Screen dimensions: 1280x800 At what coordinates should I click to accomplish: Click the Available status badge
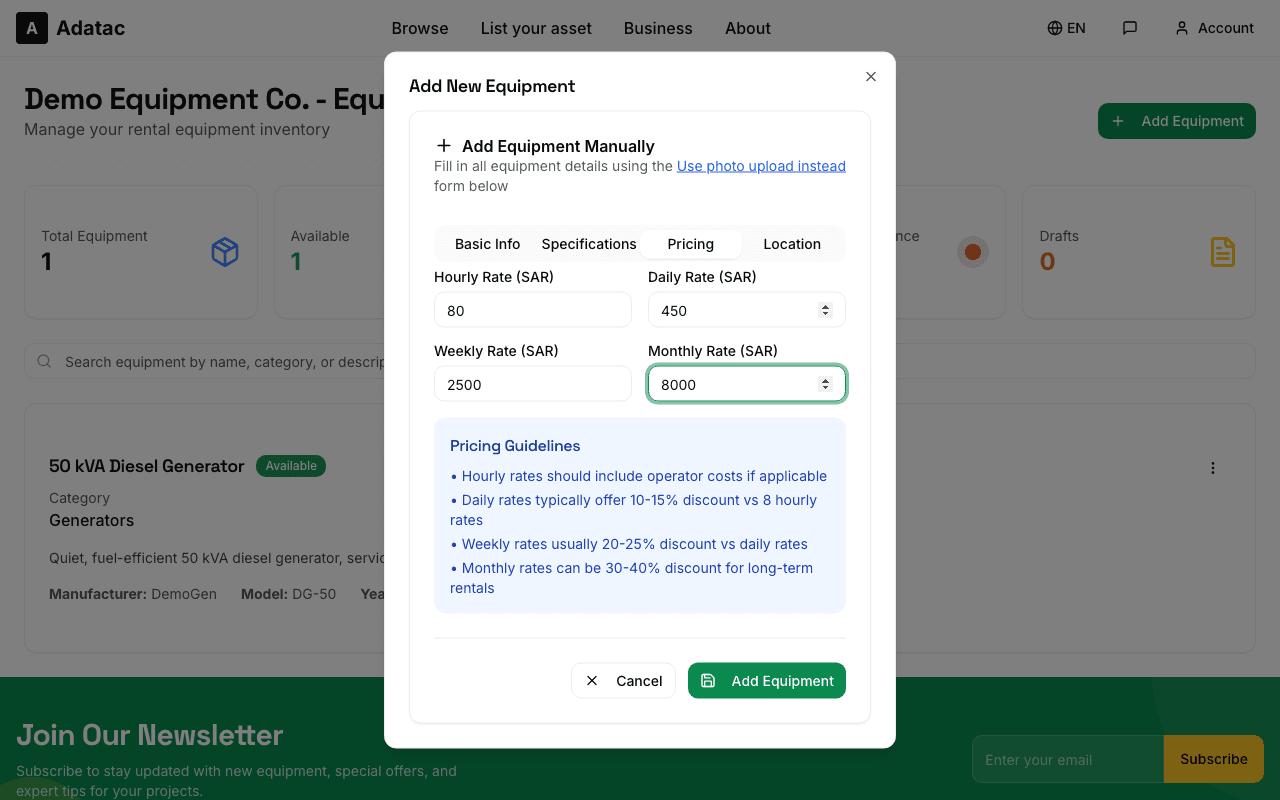point(291,466)
